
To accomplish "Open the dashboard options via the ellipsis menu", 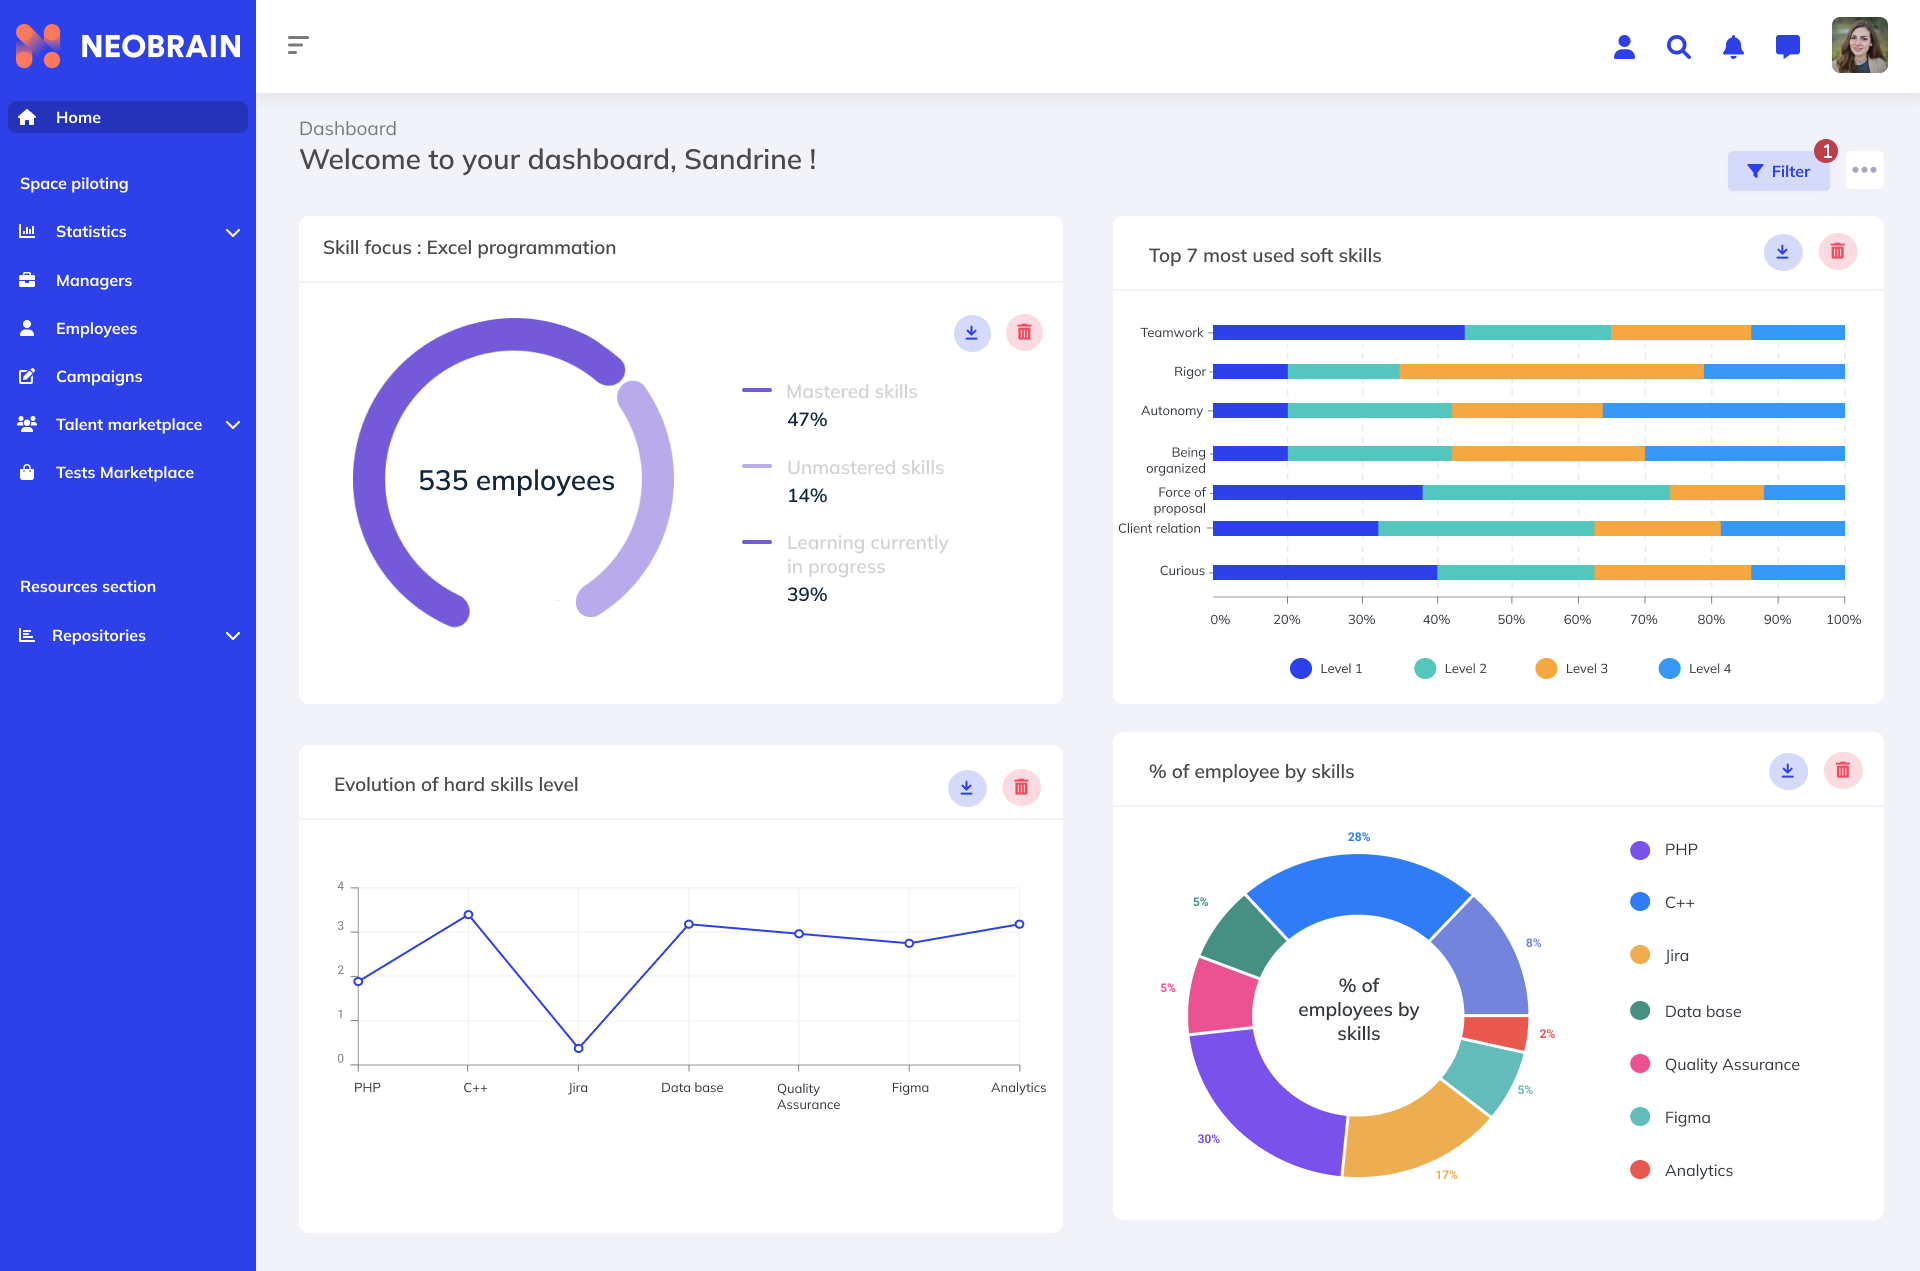I will point(1864,170).
